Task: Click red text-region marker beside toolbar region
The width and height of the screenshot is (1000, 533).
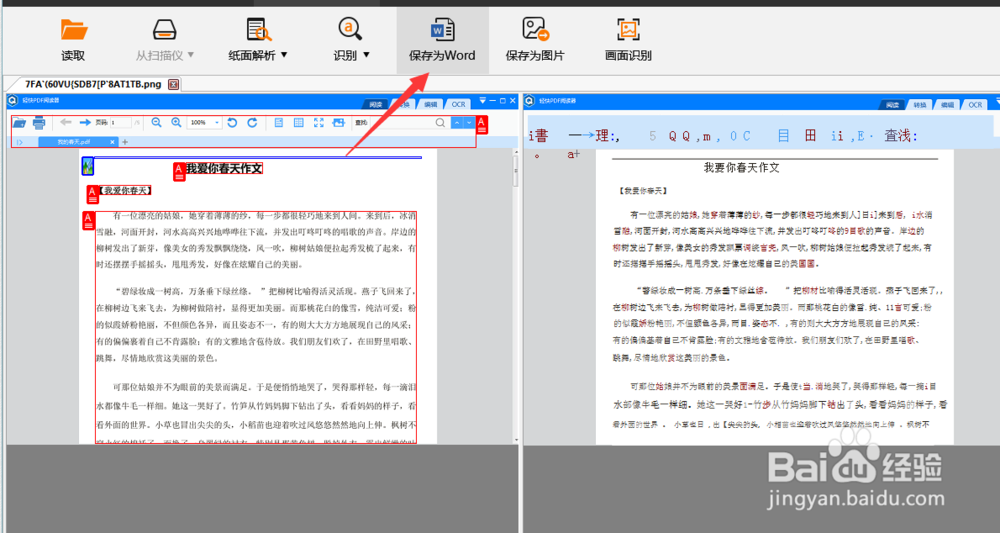Action: pyautogui.click(x=482, y=124)
